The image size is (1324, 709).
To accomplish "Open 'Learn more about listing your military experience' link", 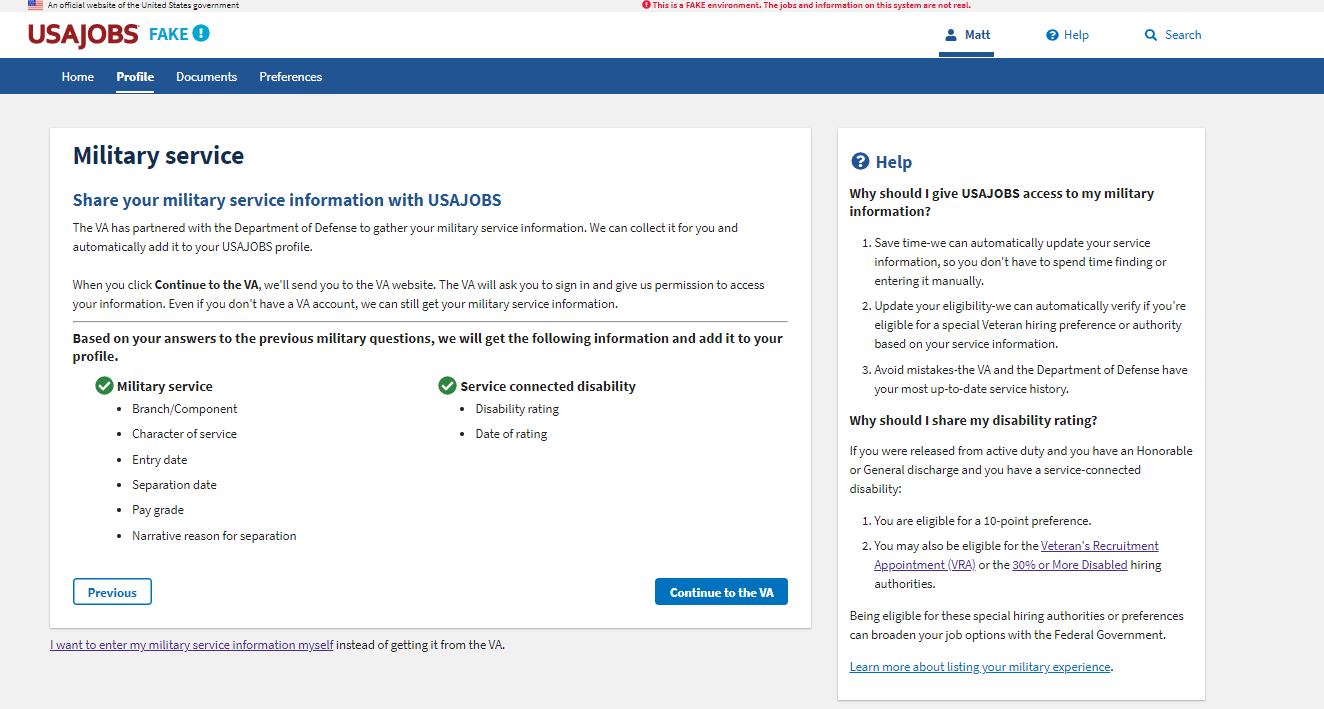I will pyautogui.click(x=980, y=667).
